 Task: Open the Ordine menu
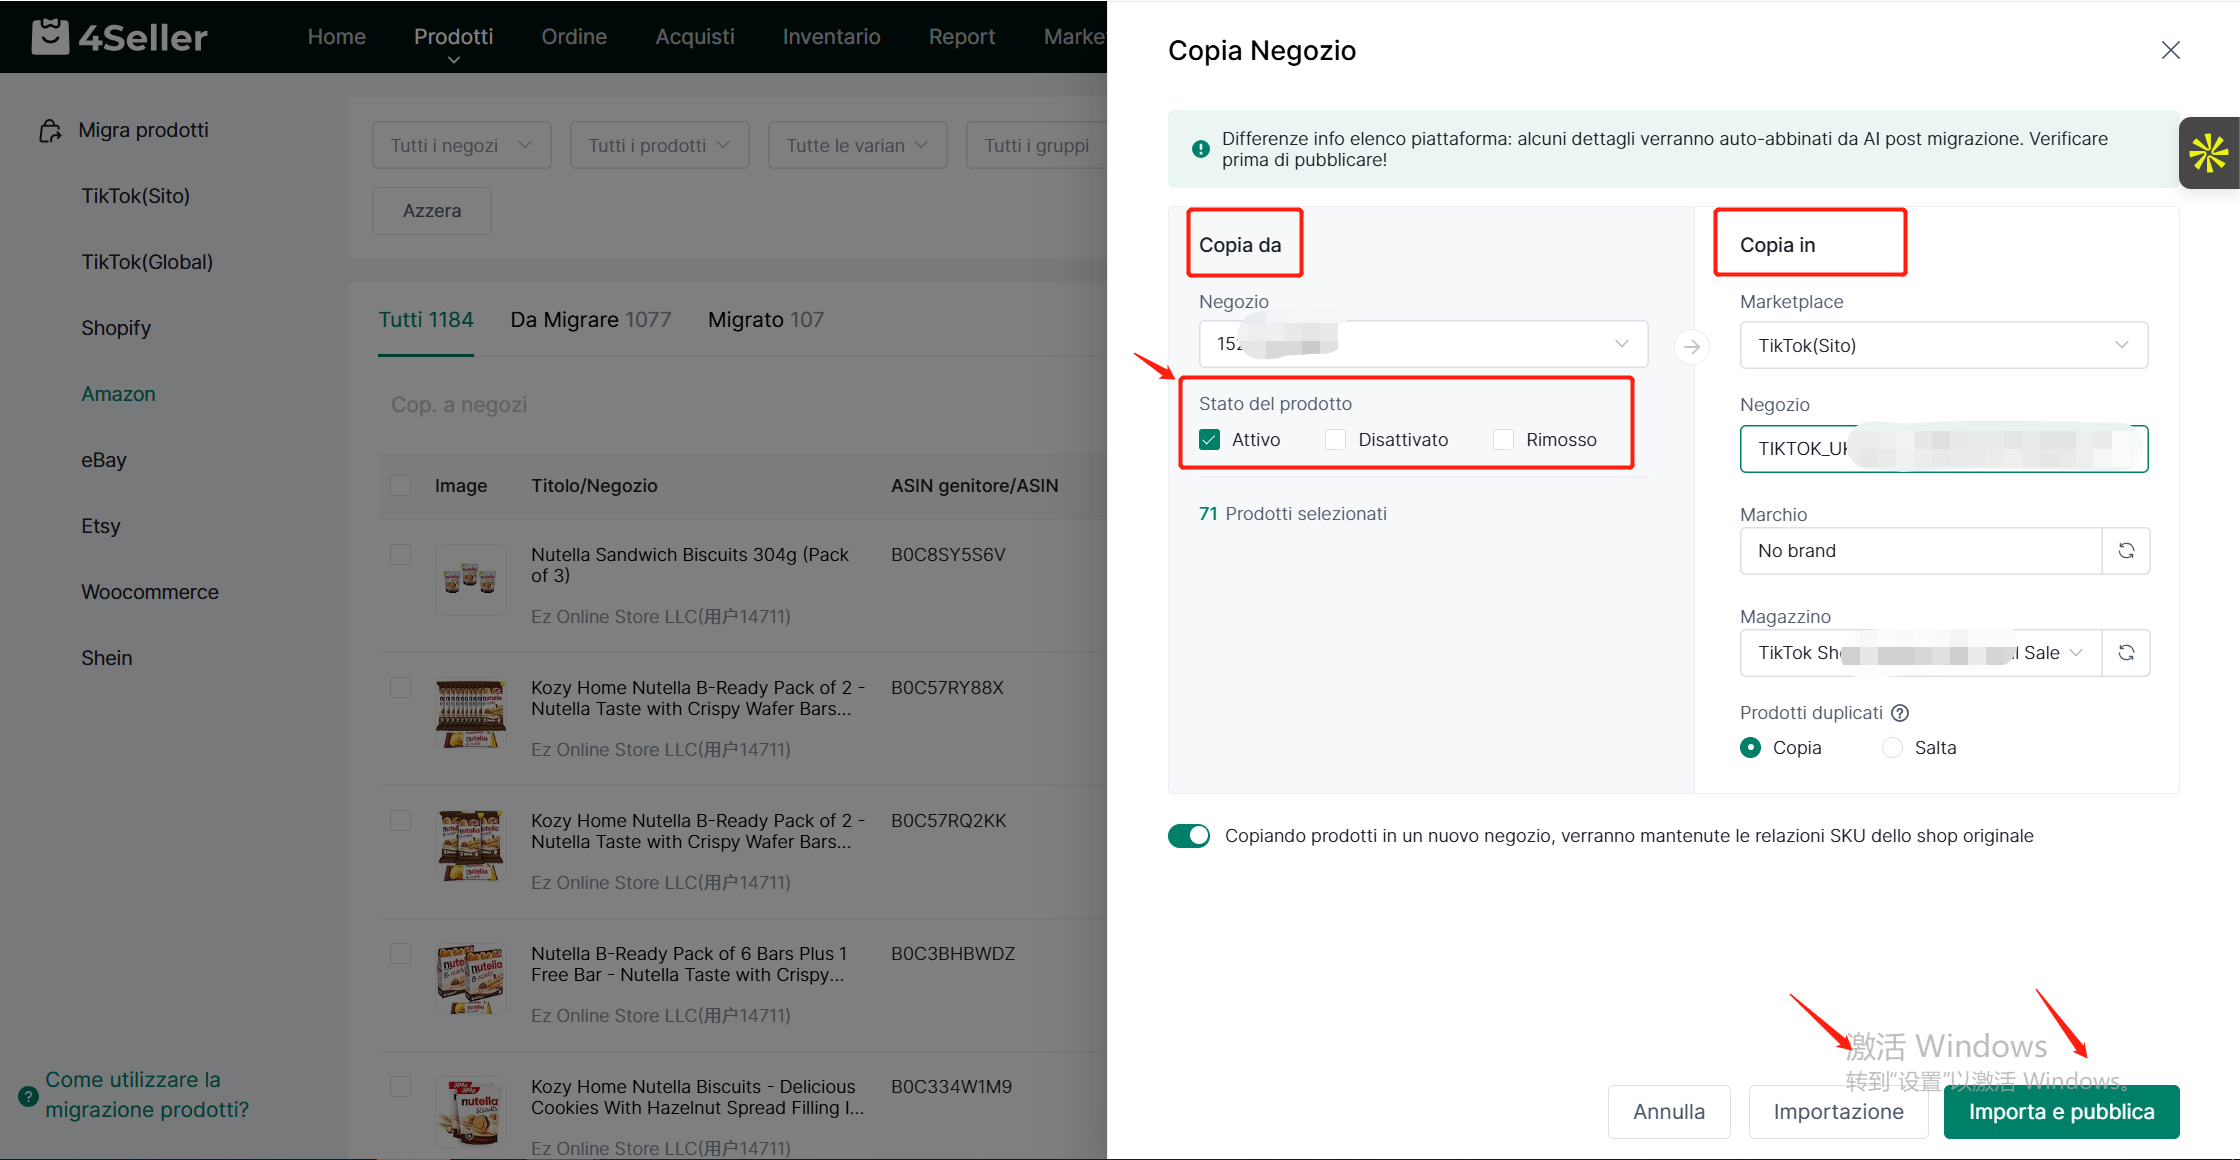coord(574,37)
